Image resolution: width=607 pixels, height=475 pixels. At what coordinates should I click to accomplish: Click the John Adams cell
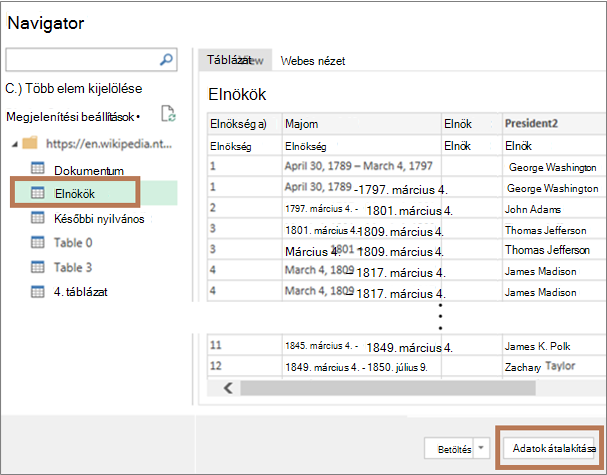tap(554, 209)
